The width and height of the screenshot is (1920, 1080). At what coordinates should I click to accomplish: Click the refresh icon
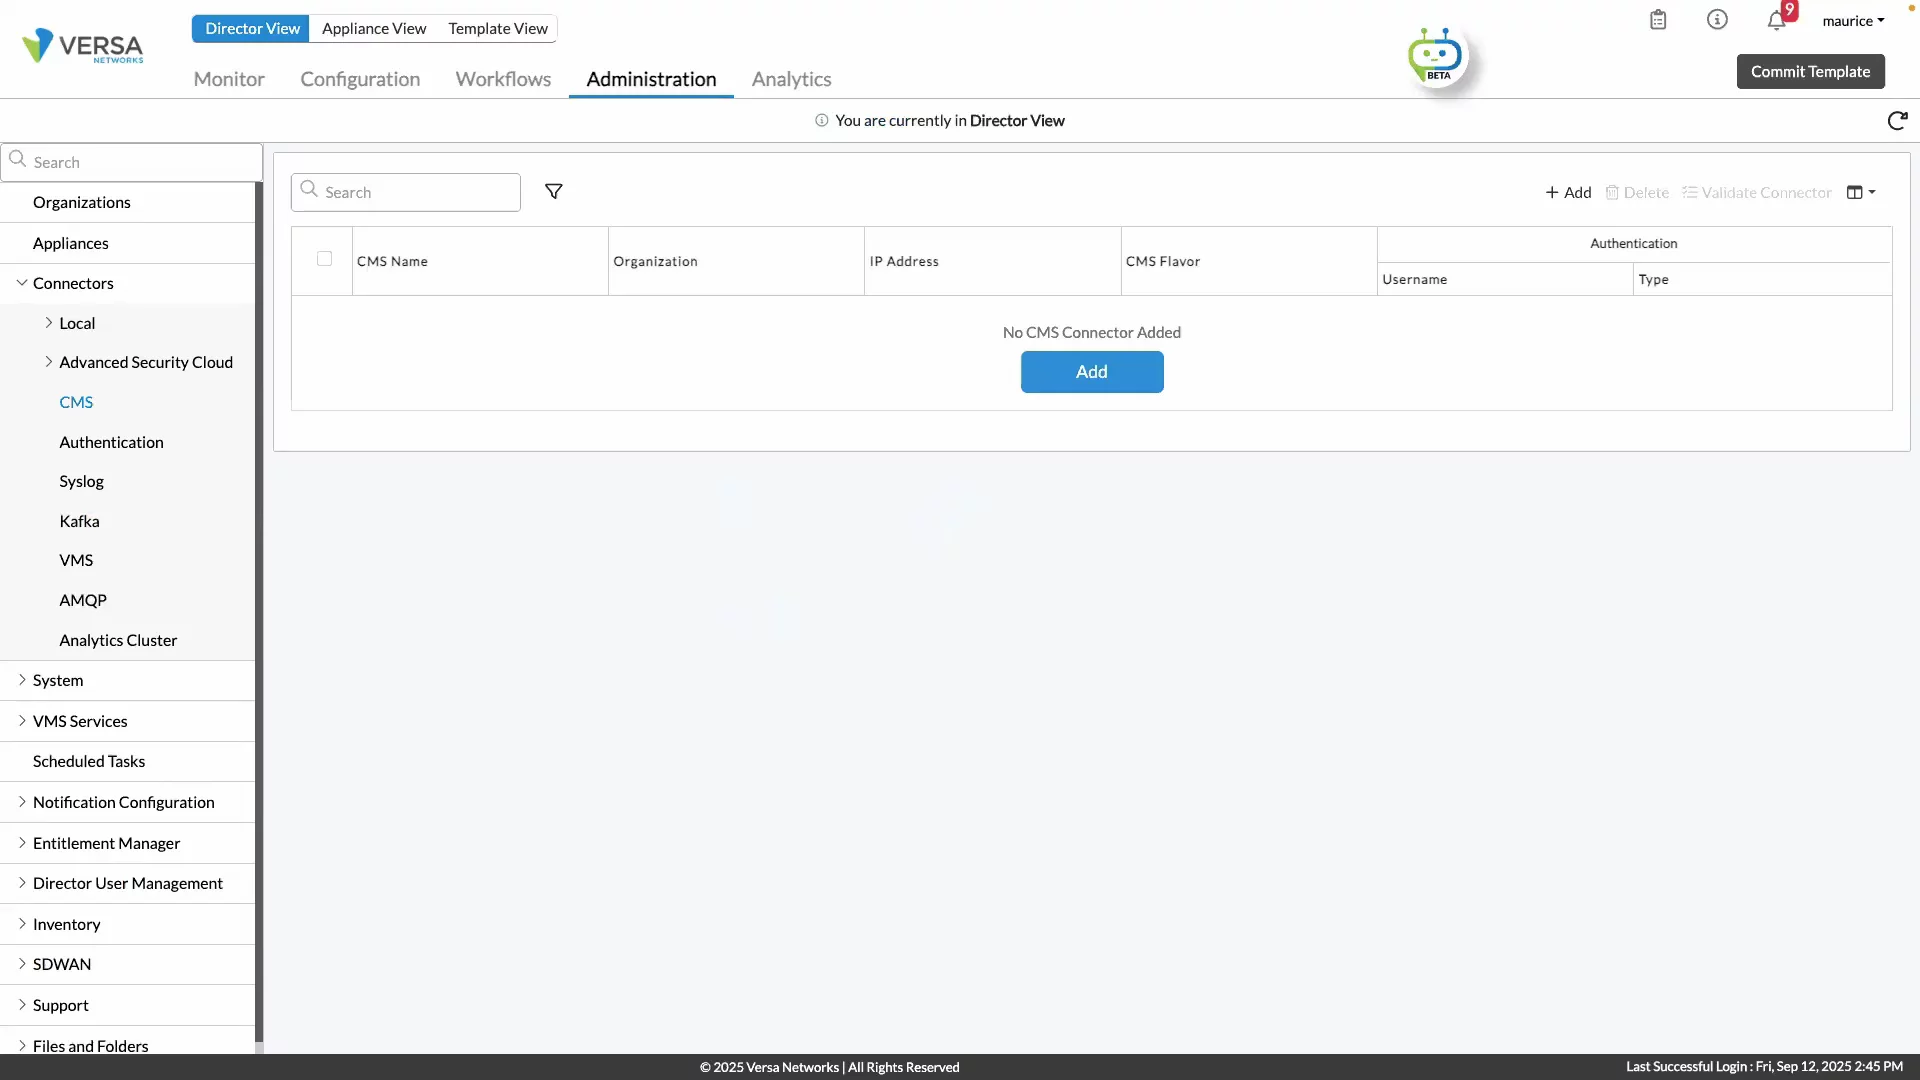click(1897, 121)
